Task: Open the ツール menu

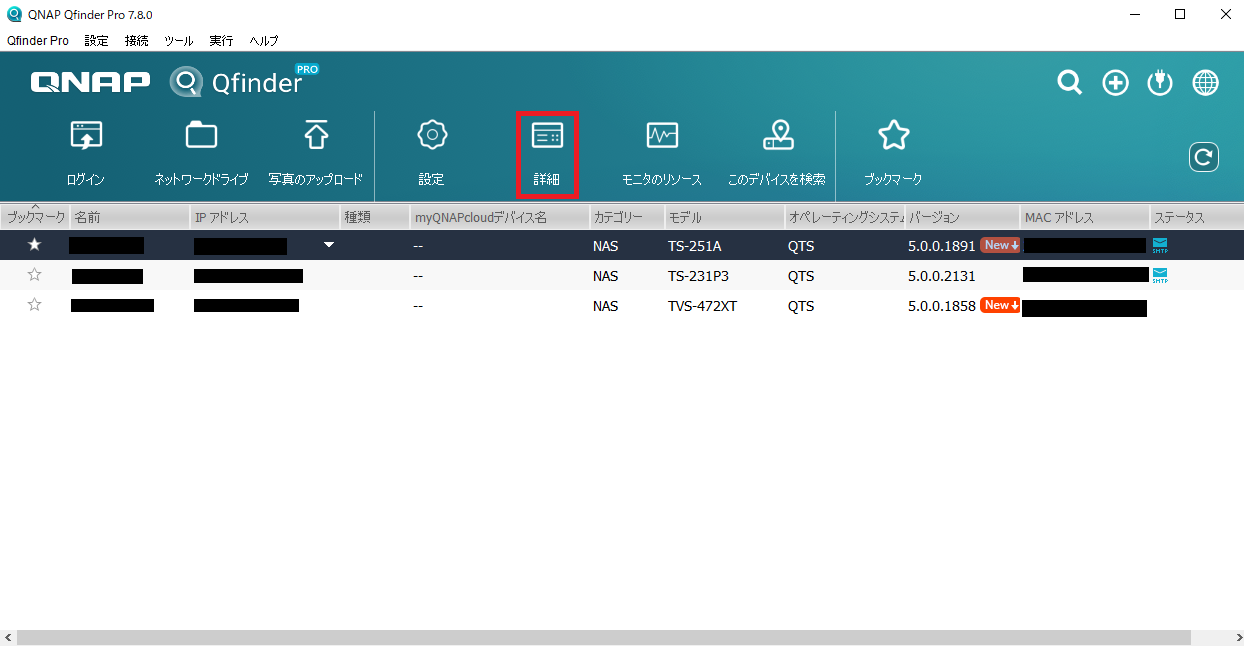Action: pyautogui.click(x=179, y=41)
